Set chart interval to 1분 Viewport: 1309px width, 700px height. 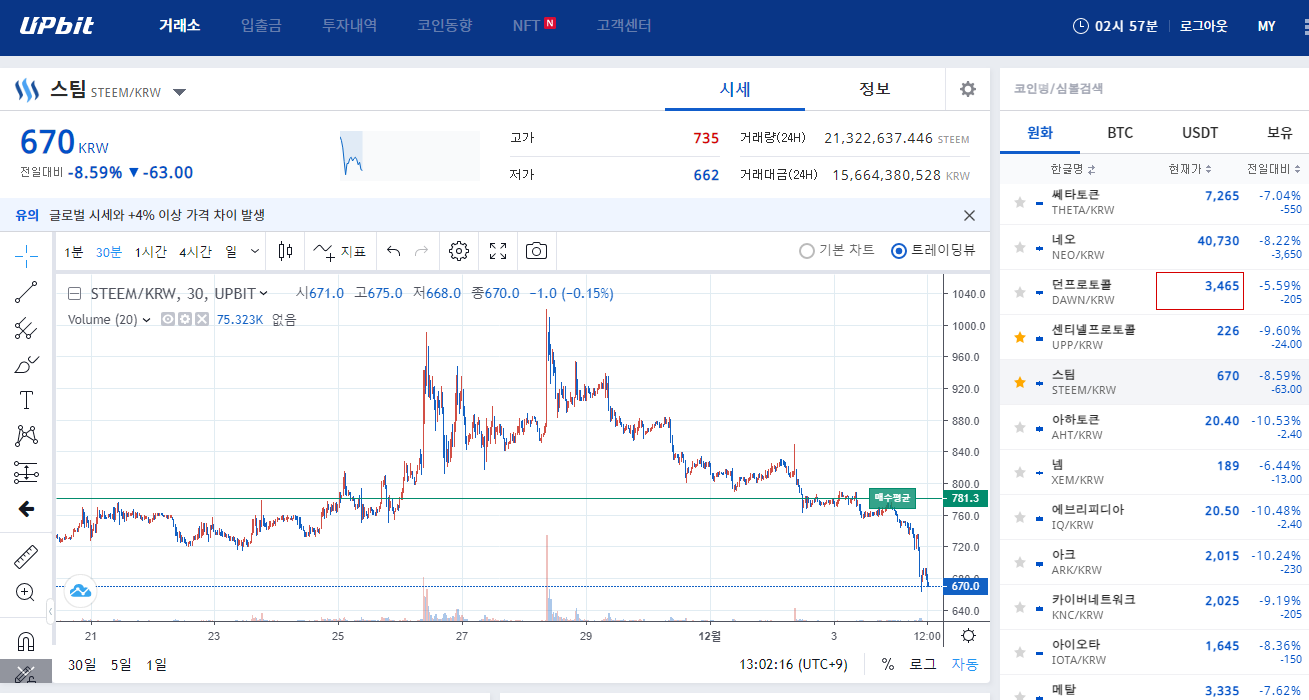click(75, 252)
